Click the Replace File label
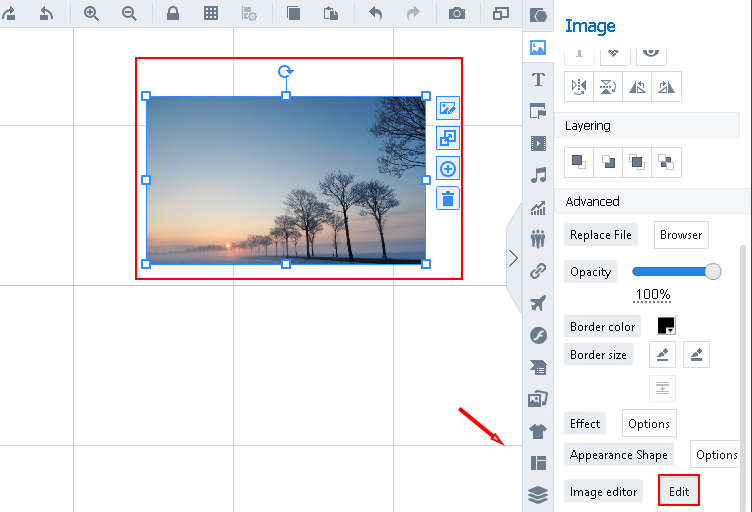The height and width of the screenshot is (512, 752). [x=600, y=235]
